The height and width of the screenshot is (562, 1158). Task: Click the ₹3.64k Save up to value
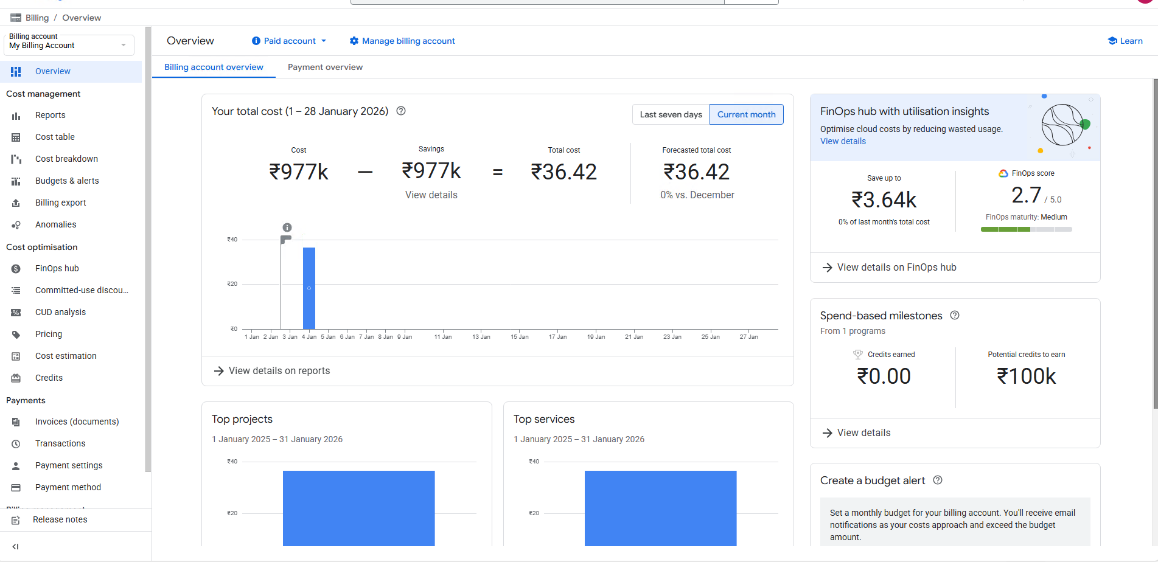tap(883, 199)
